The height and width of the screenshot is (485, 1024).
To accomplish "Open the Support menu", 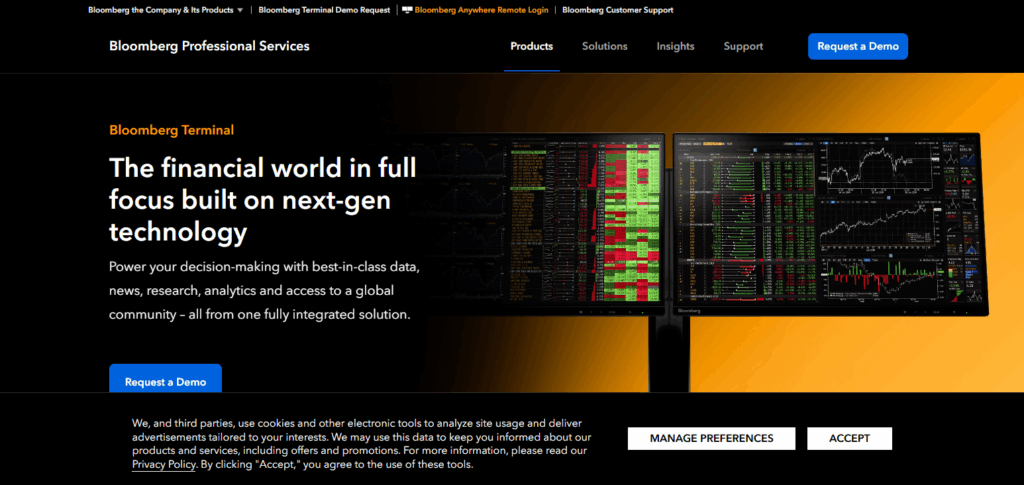I will 743,46.
